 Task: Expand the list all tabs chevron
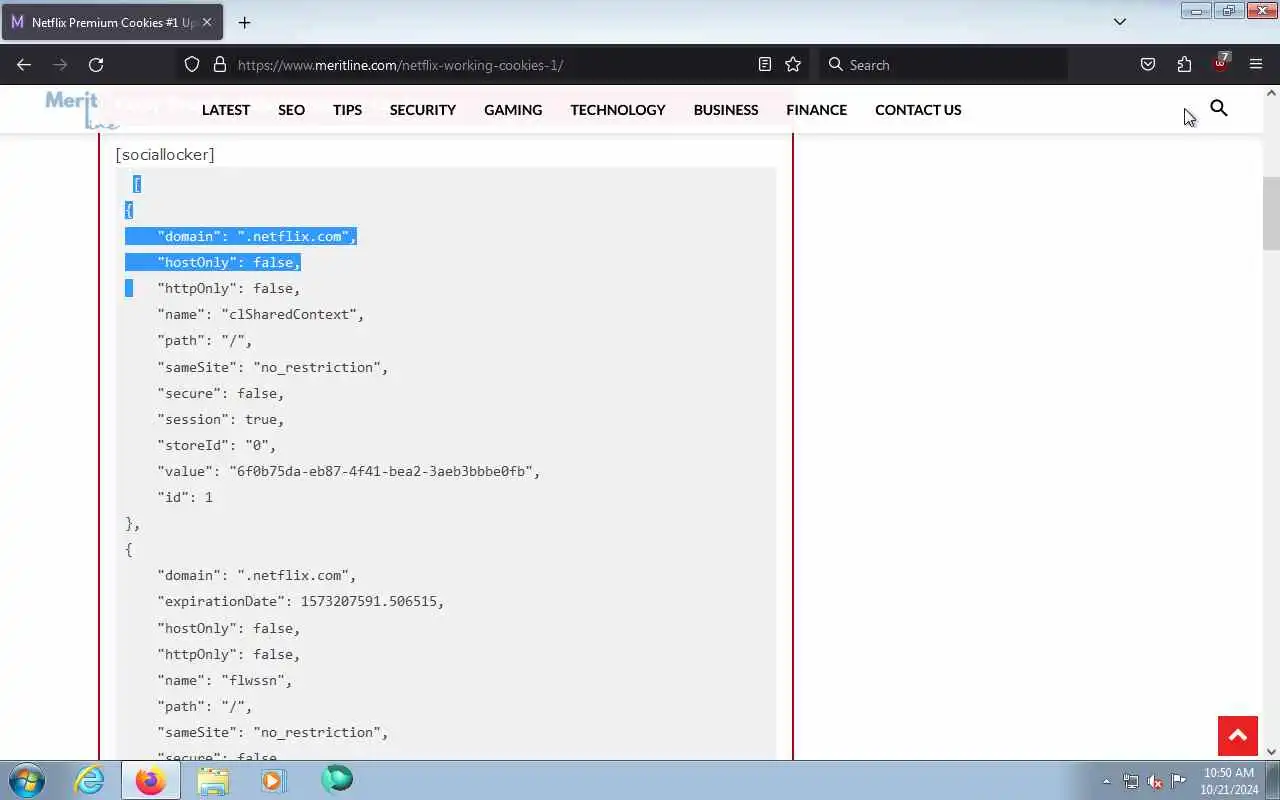click(x=1120, y=22)
